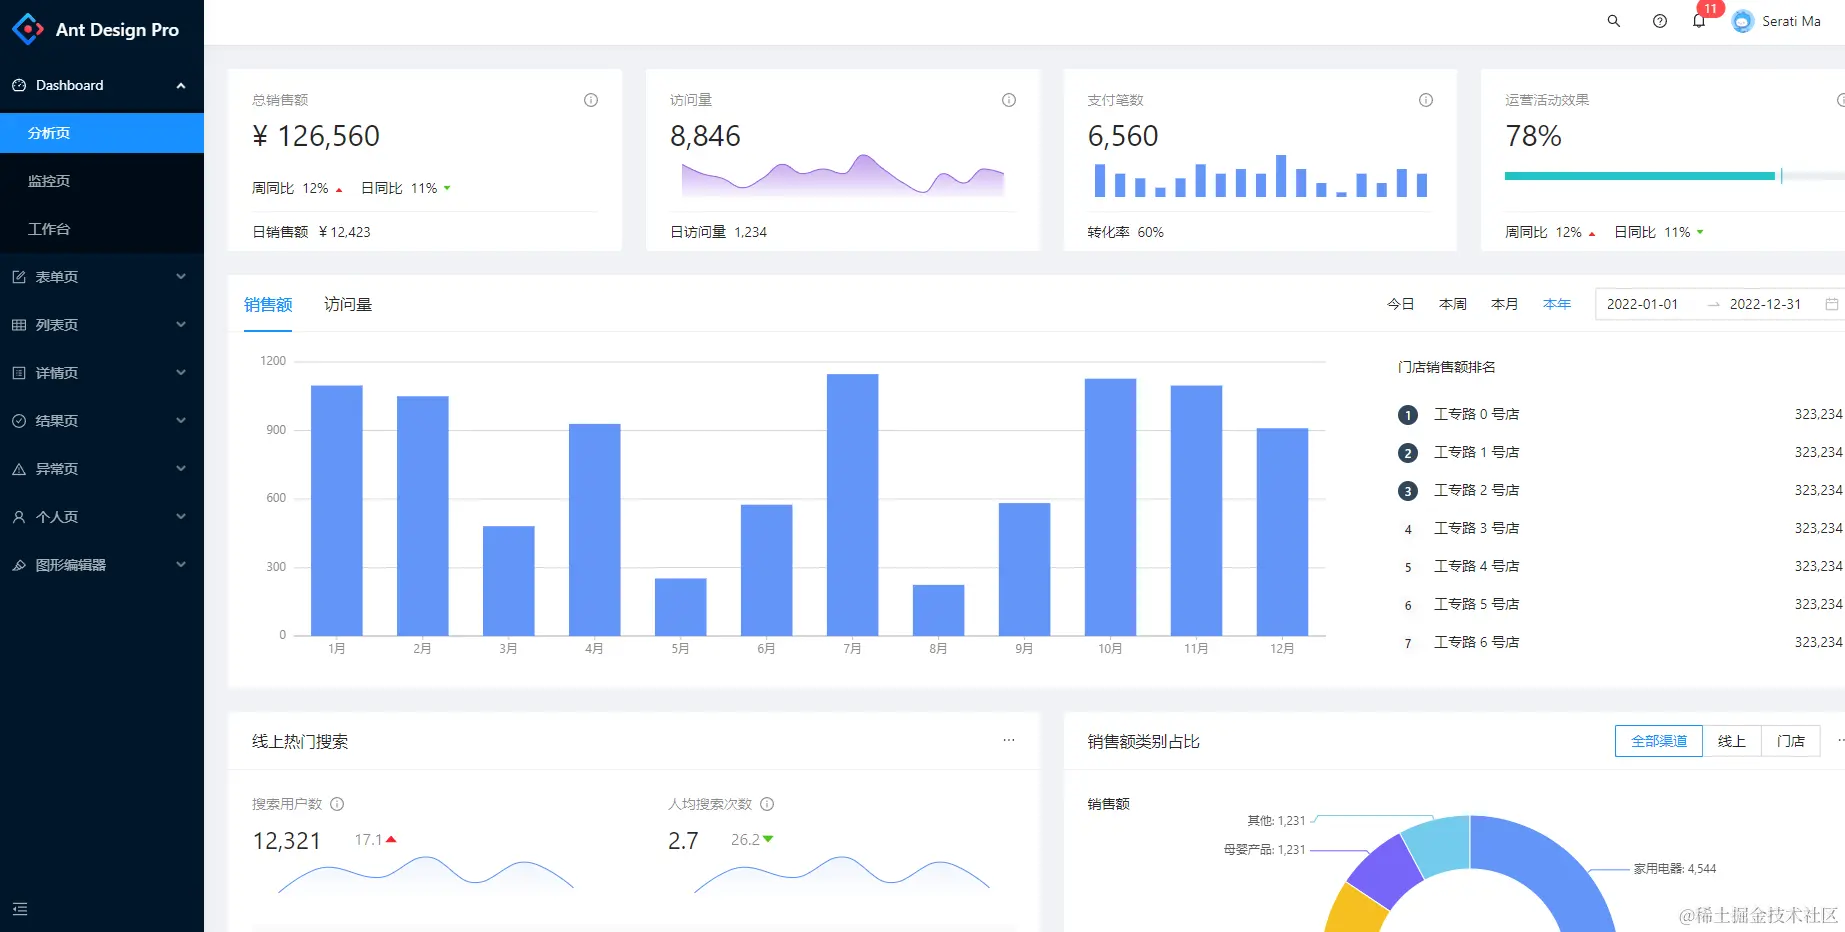Click the 列表页 table icon

(x=19, y=325)
